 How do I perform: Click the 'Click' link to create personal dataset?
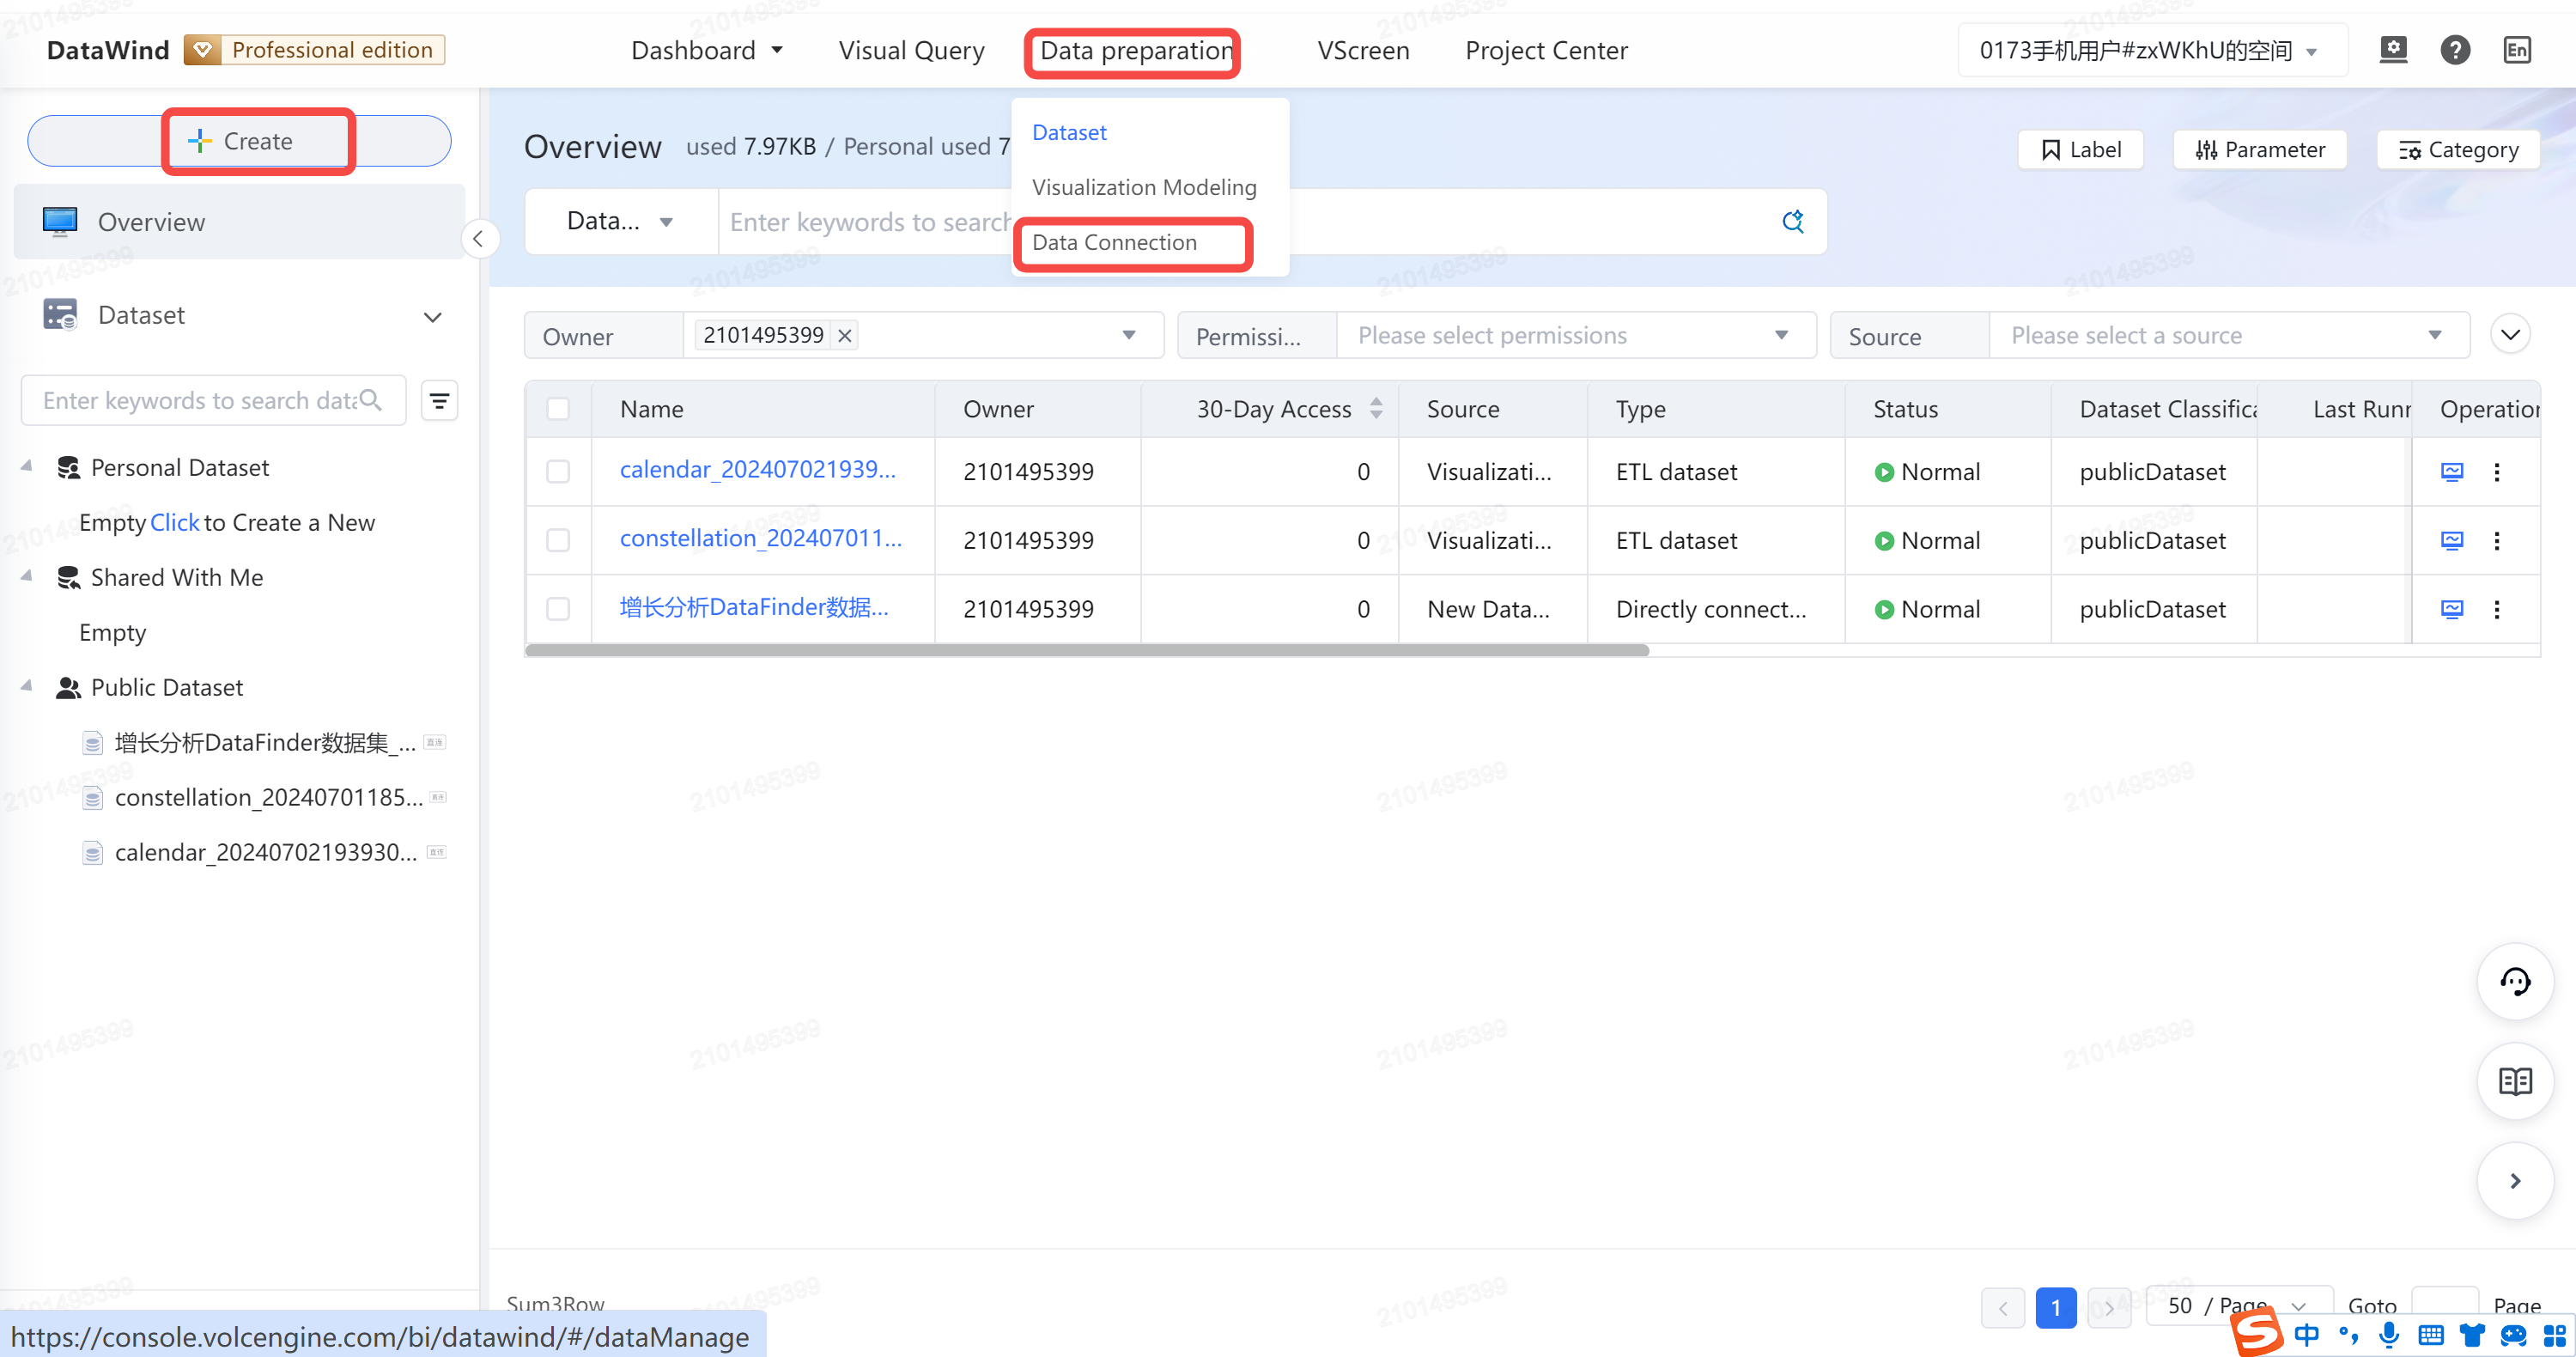click(174, 523)
